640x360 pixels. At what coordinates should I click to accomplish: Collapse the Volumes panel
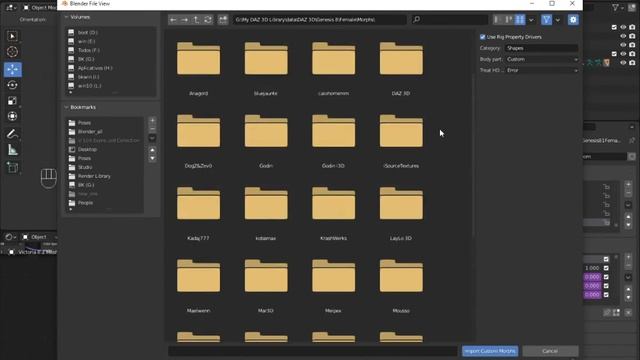click(67, 17)
